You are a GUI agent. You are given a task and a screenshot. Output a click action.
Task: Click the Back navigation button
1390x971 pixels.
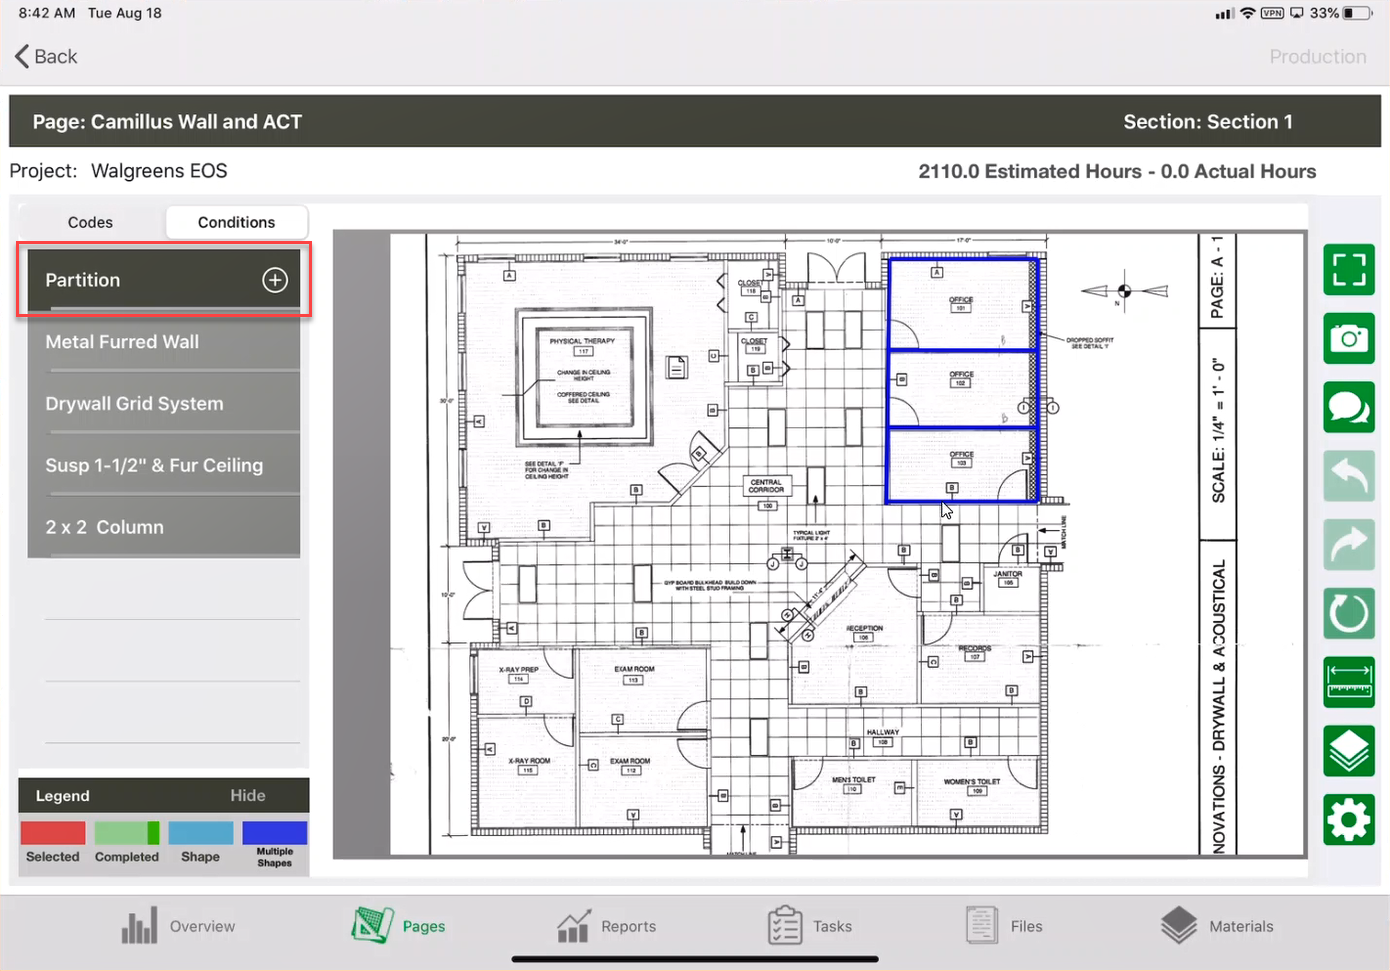(44, 56)
